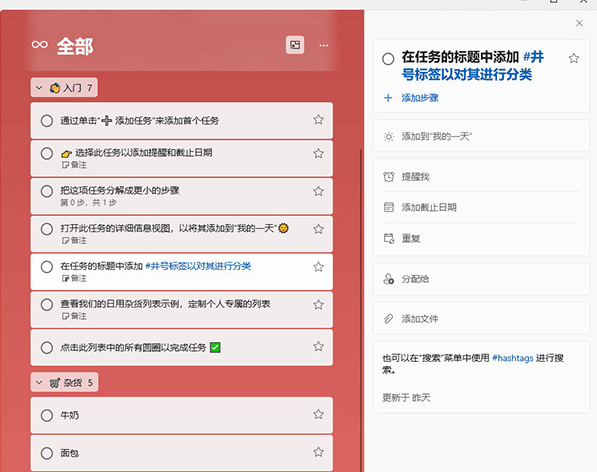Toggle completion circle in task detail panel
Image resolution: width=597 pixels, height=472 pixels.
click(388, 59)
